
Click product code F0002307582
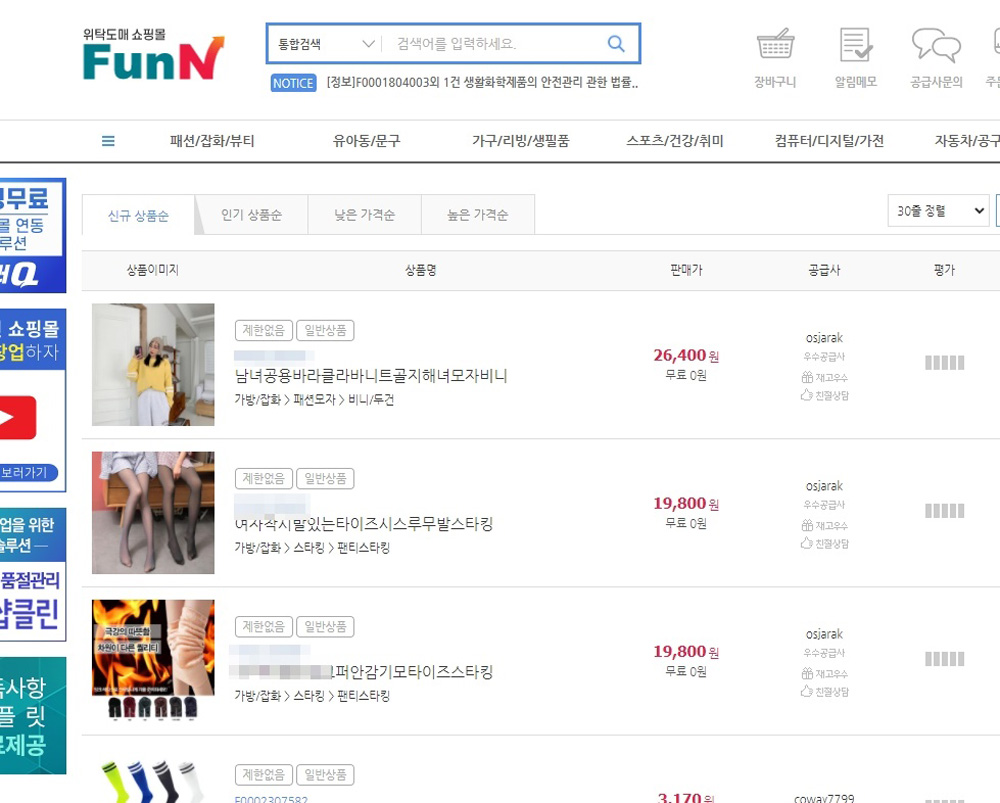271,799
